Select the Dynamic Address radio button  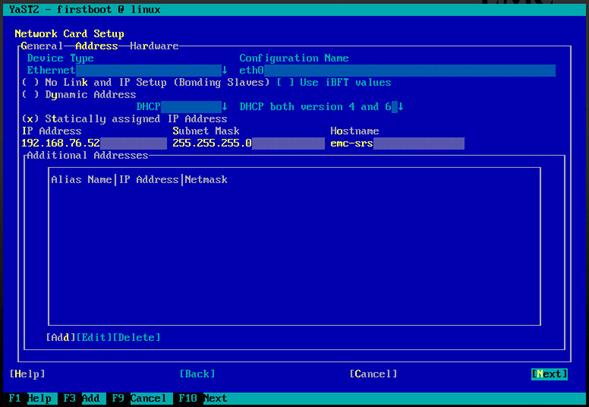79,94
